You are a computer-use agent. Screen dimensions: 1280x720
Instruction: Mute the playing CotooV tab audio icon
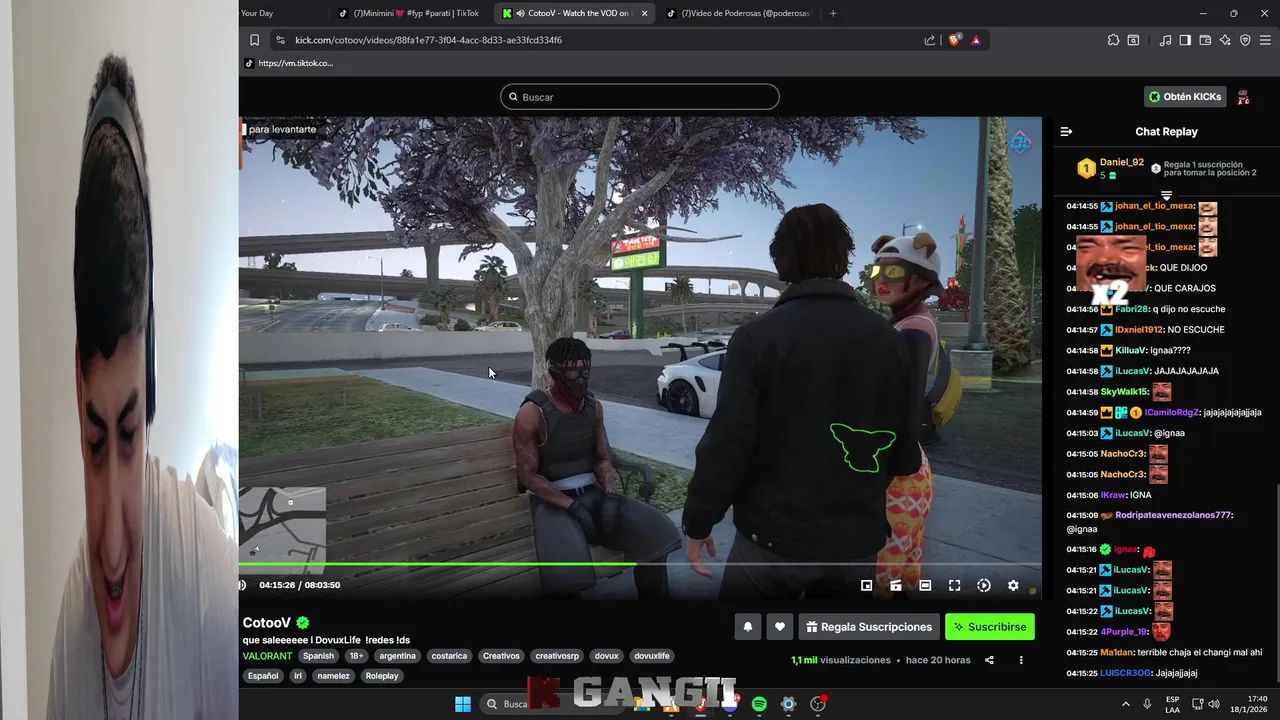coord(520,13)
